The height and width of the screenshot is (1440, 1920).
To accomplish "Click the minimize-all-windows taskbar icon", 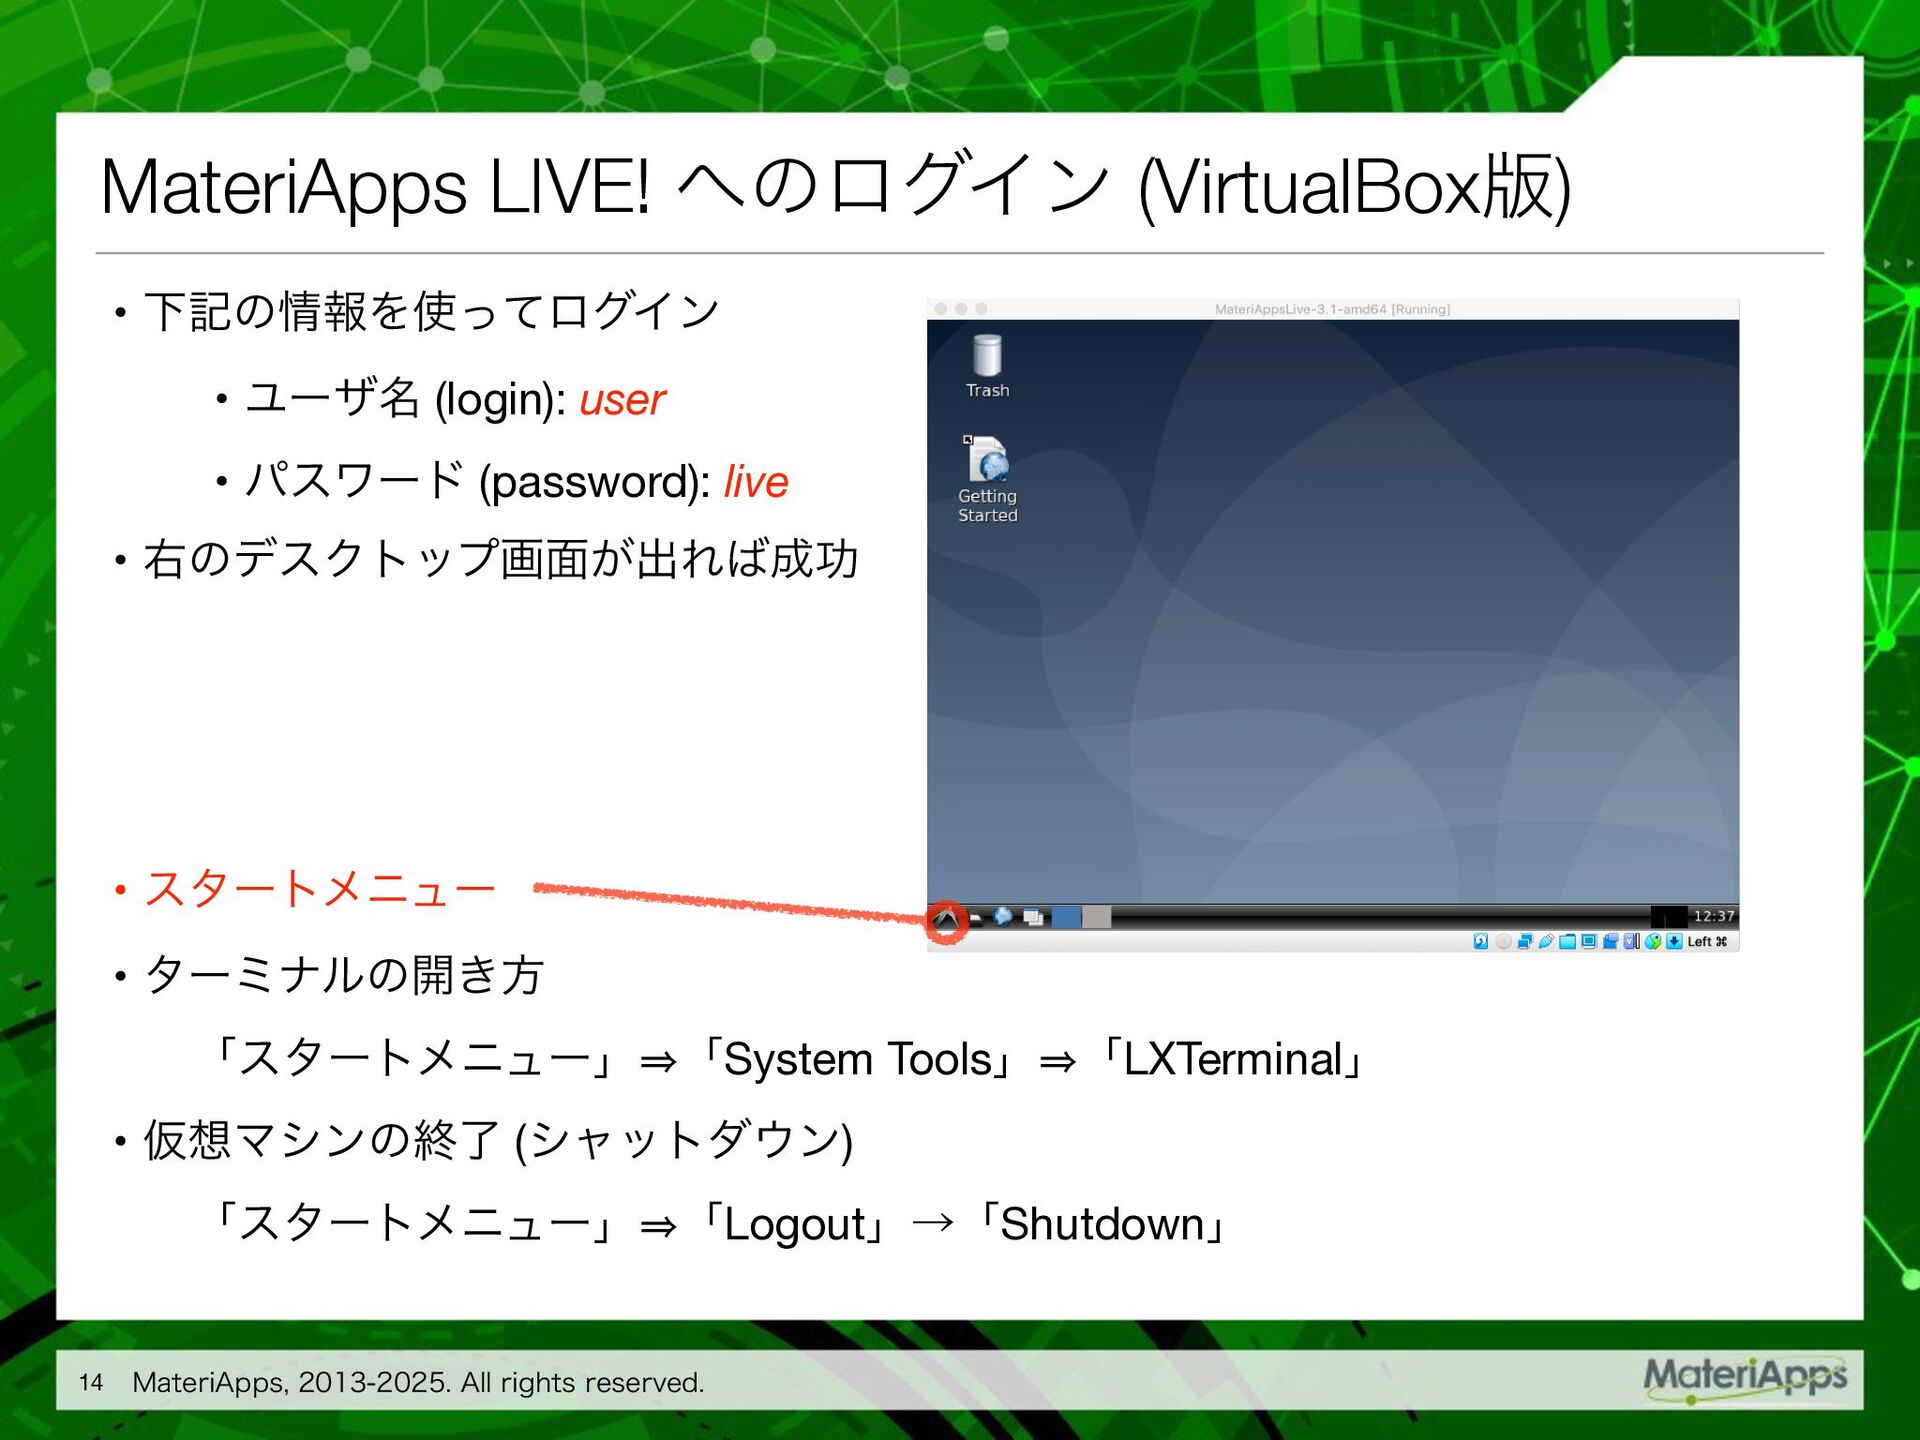I will 1033,917.
